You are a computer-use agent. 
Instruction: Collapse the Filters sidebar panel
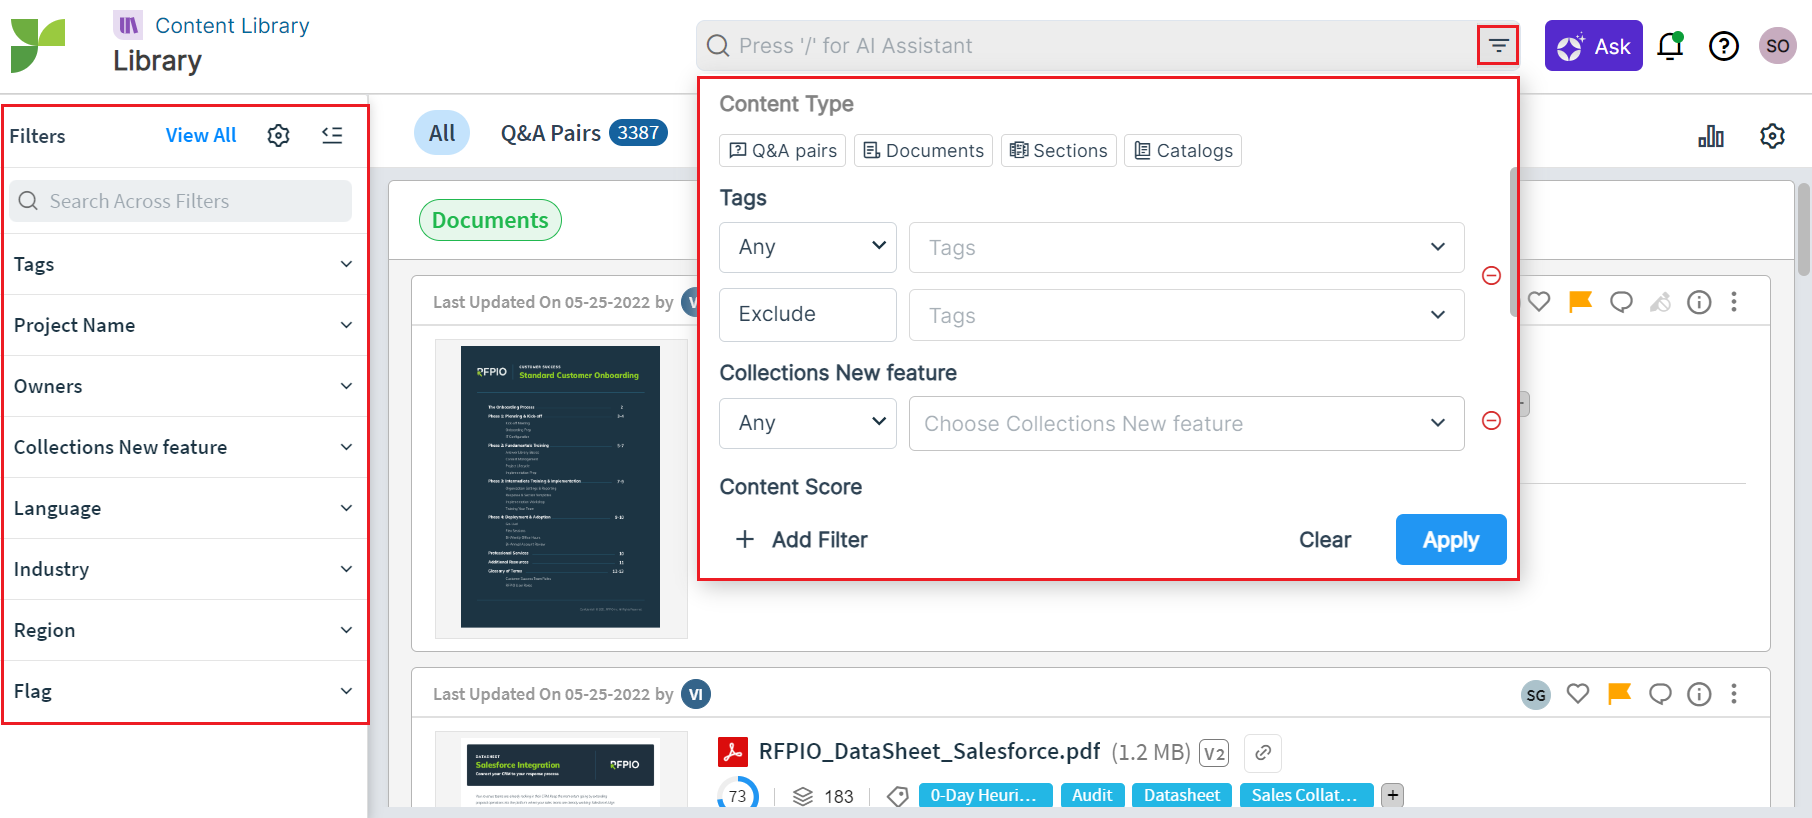click(x=332, y=135)
